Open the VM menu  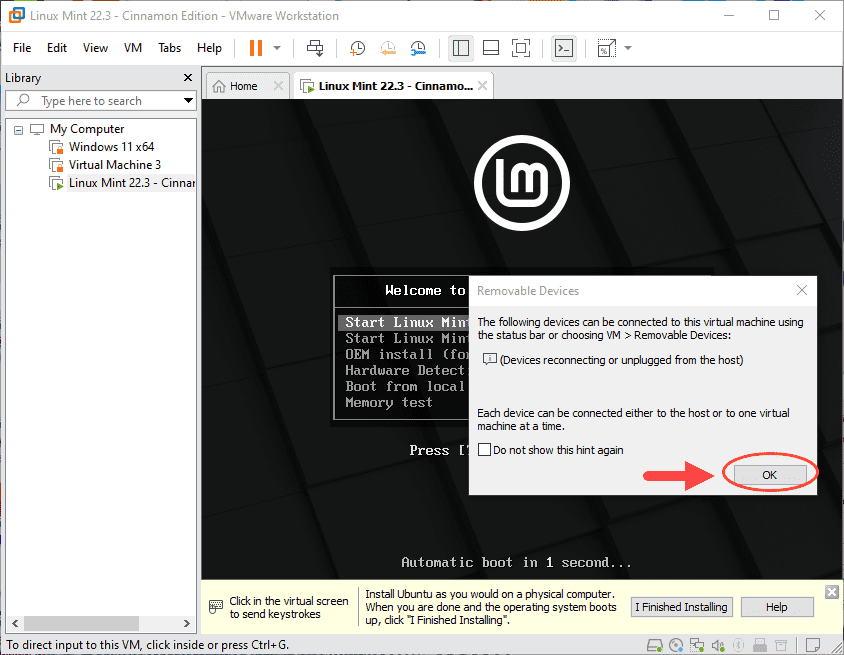coord(132,48)
